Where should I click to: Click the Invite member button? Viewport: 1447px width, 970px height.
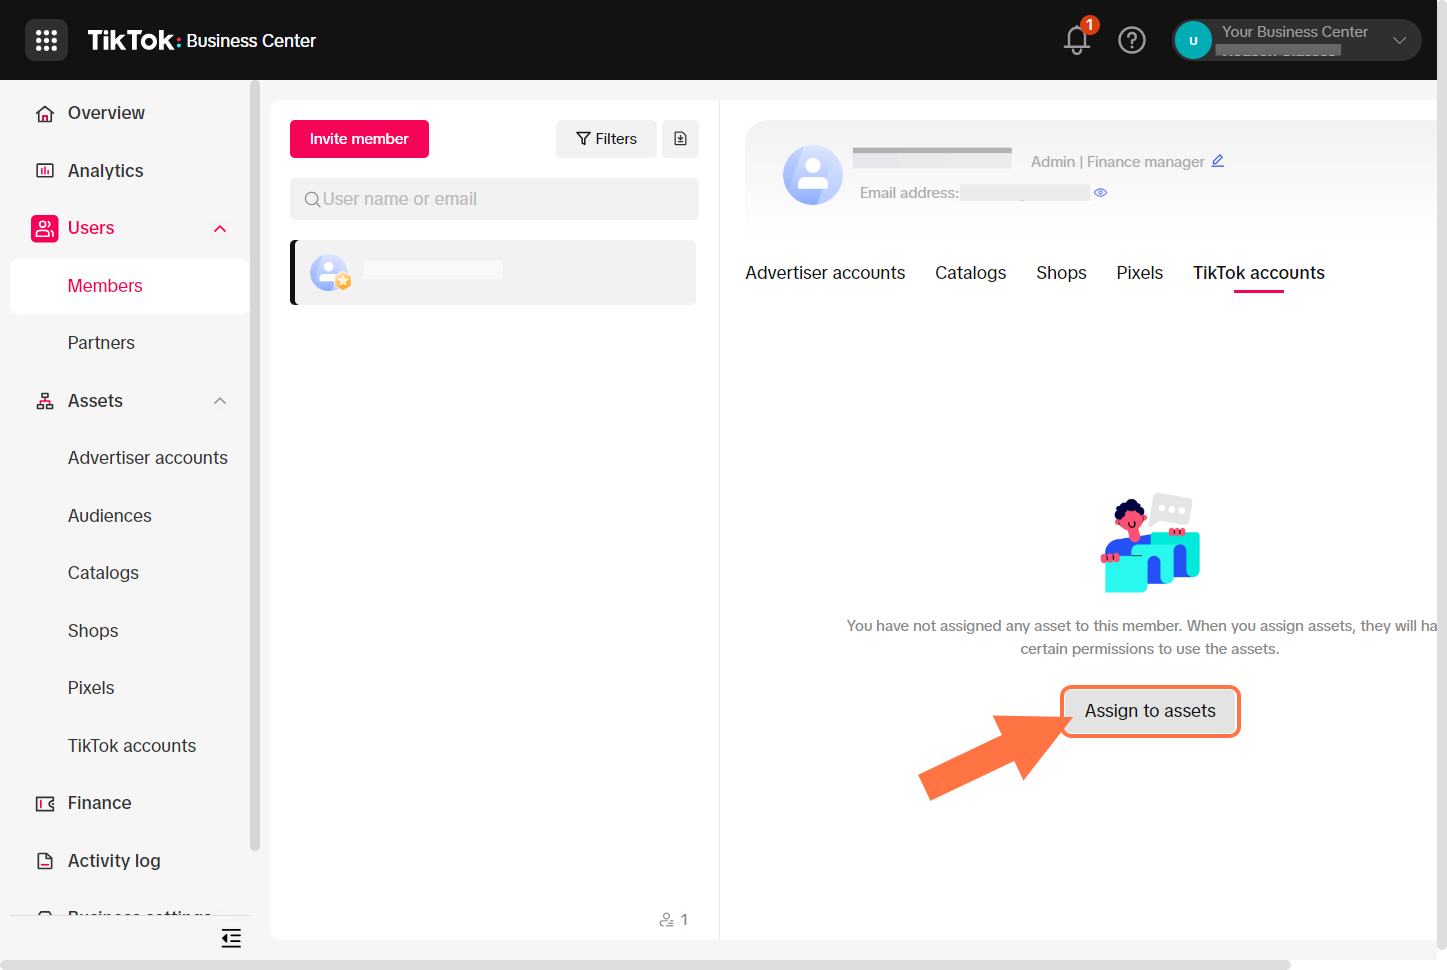point(359,139)
